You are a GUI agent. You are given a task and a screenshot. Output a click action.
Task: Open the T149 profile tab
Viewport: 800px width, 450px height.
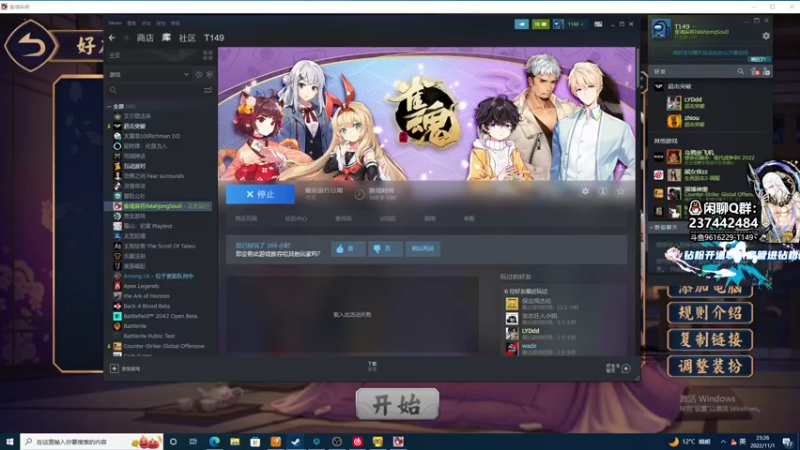click(214, 38)
